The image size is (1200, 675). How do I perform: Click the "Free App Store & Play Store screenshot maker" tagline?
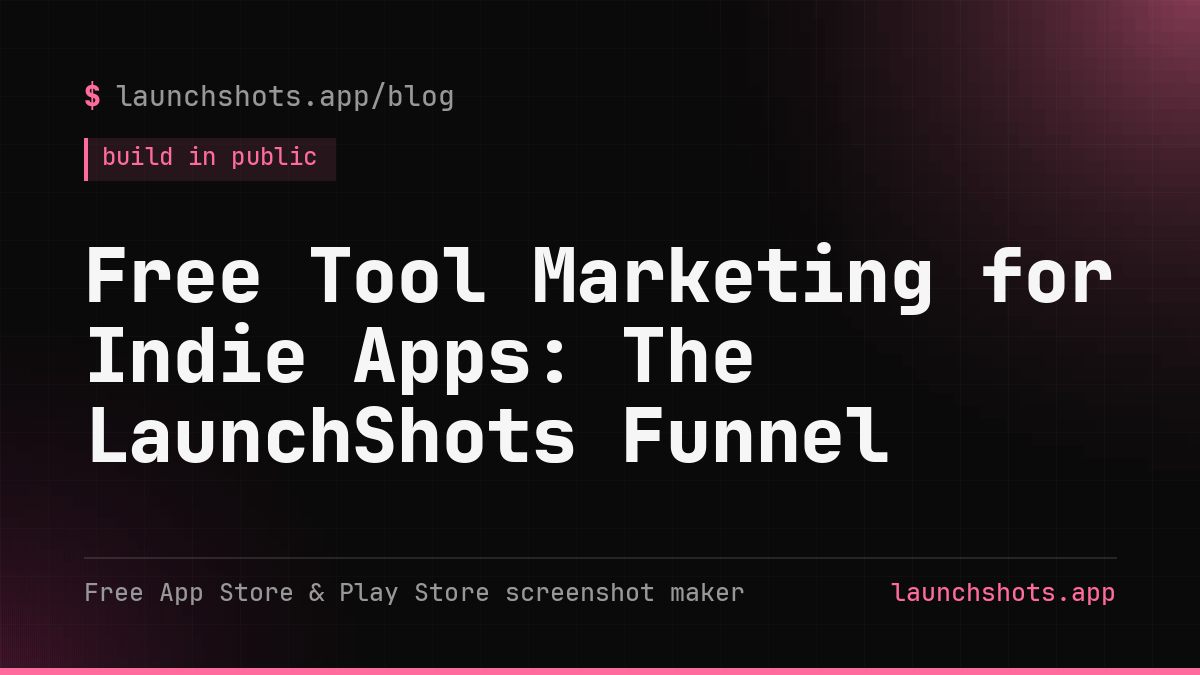(x=414, y=593)
